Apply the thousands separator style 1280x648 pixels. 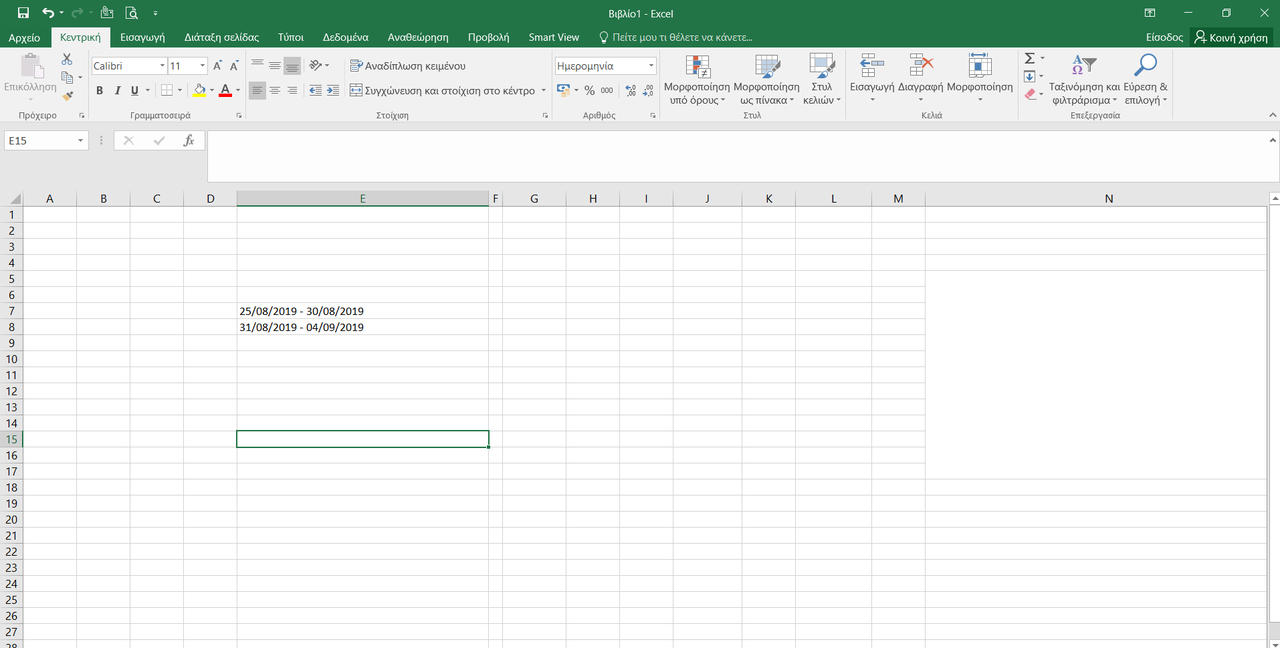point(607,90)
